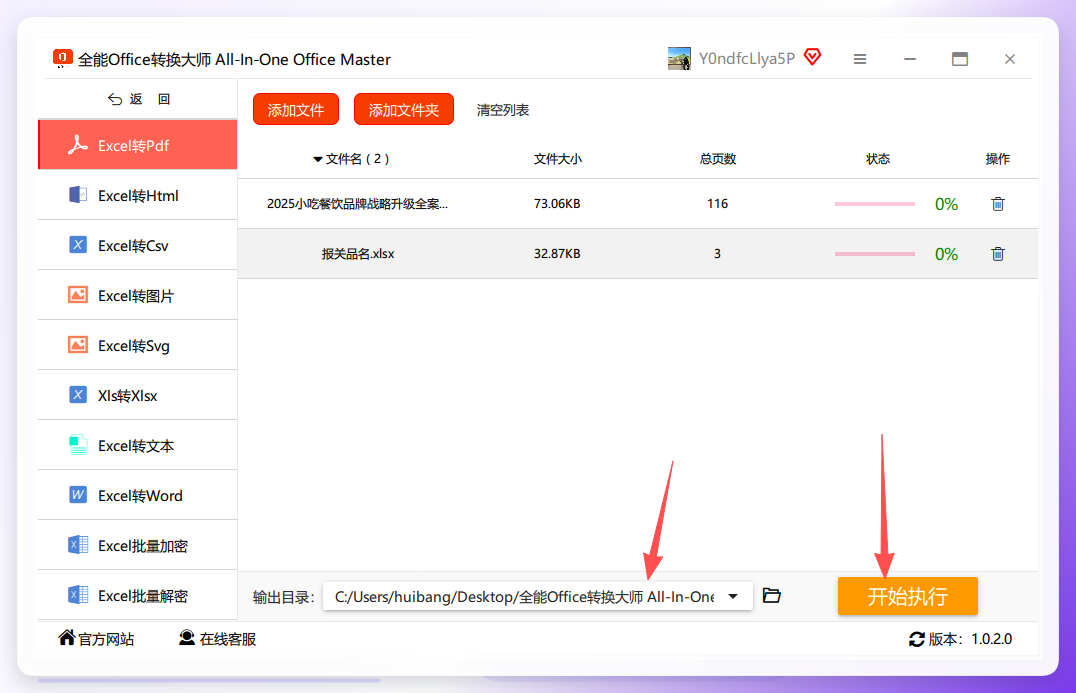Screen dimensions: 1076x693
Task: Switch to Excel转文本 label
Action: click(136, 446)
